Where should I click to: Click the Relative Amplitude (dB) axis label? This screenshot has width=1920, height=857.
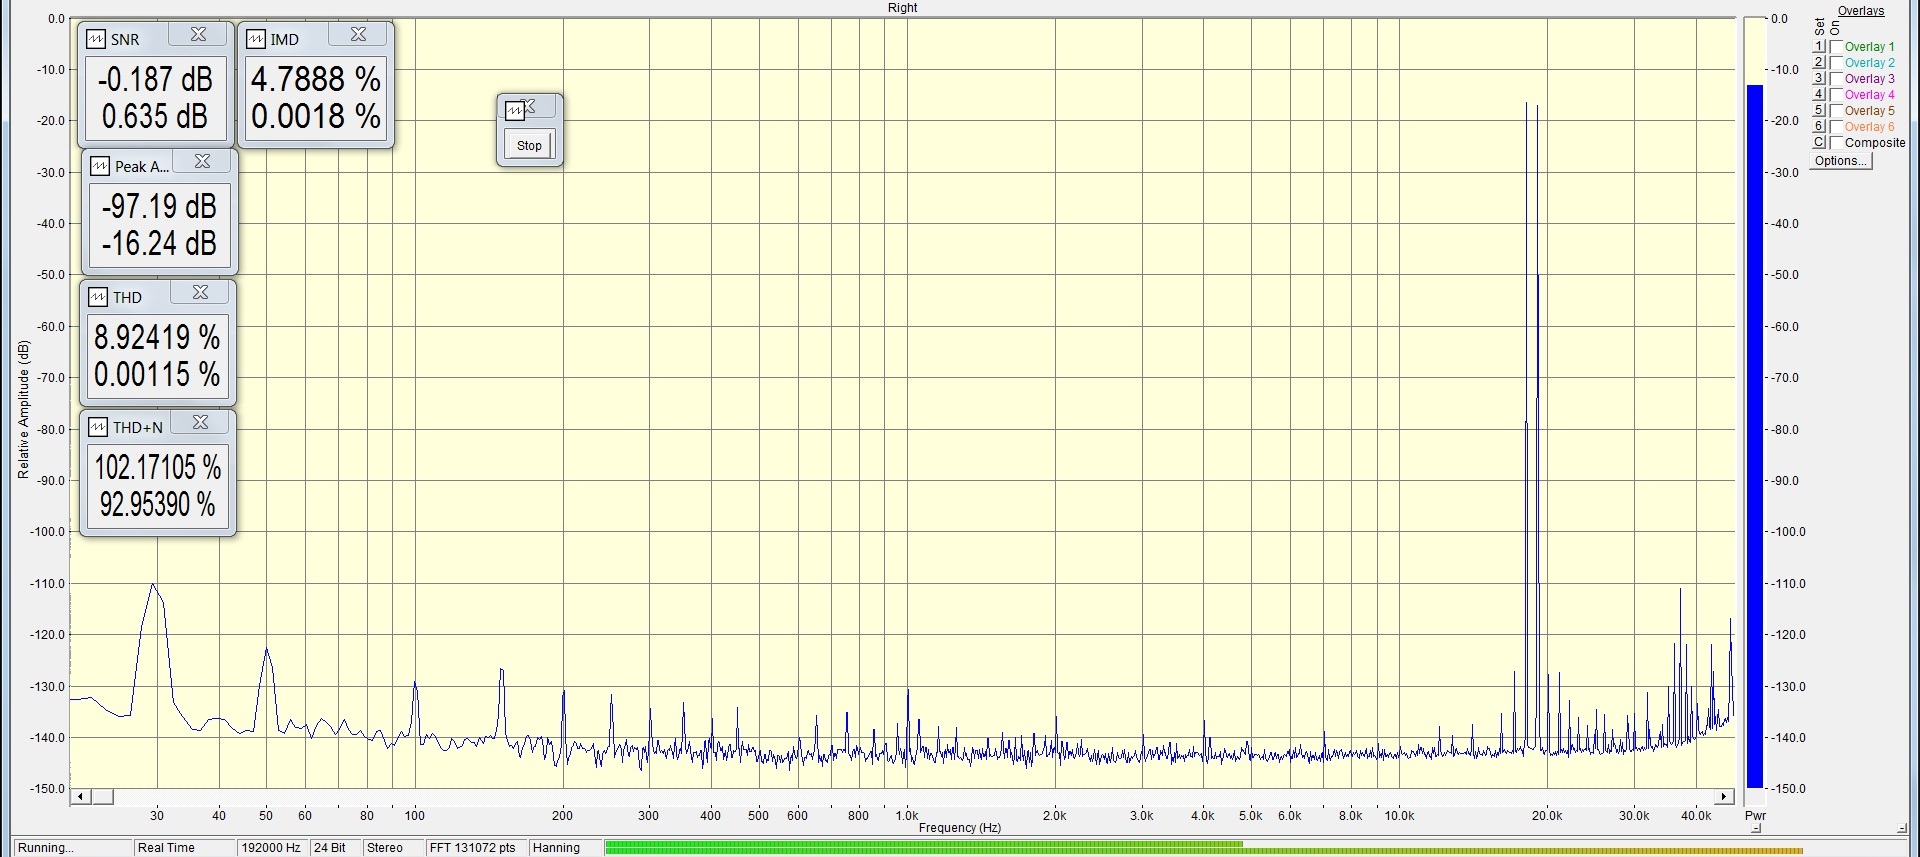click(24, 409)
